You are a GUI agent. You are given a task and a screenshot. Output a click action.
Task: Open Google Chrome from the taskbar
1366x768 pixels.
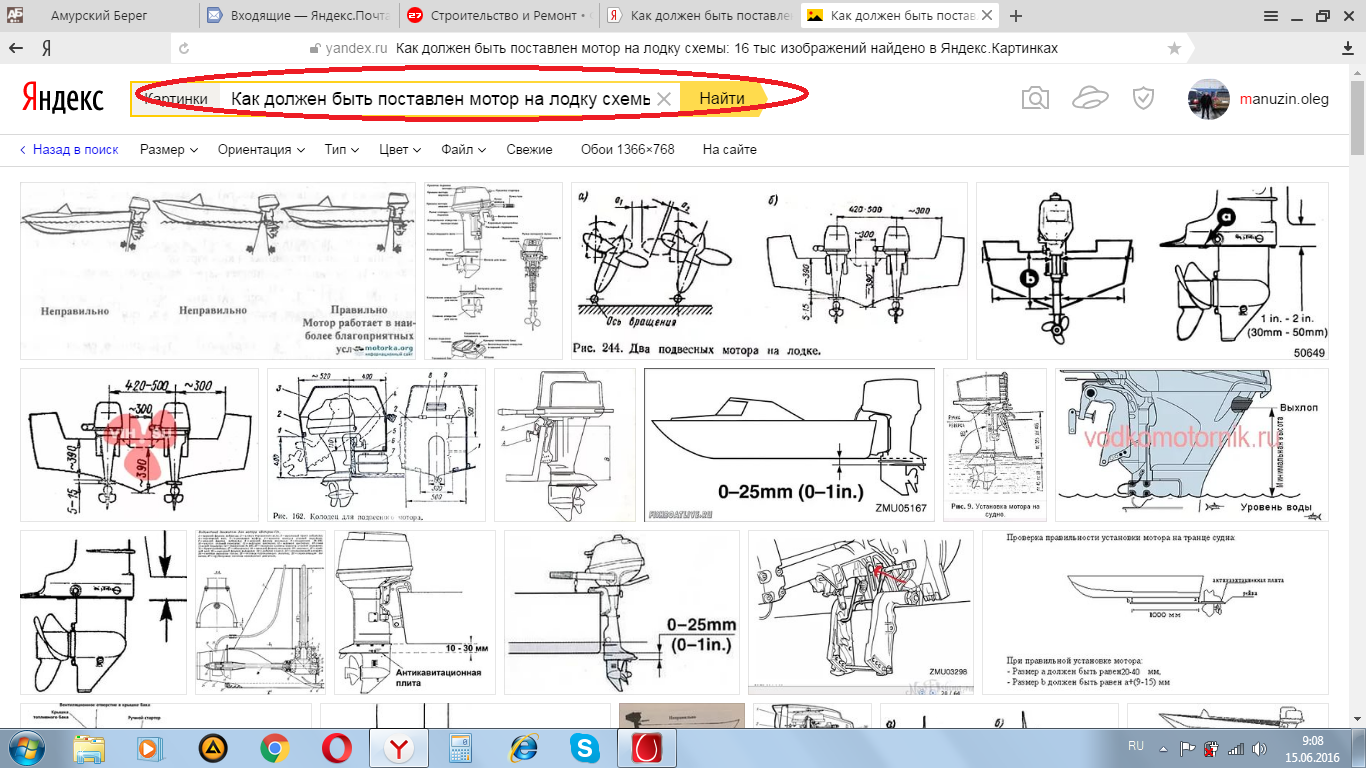[275, 747]
